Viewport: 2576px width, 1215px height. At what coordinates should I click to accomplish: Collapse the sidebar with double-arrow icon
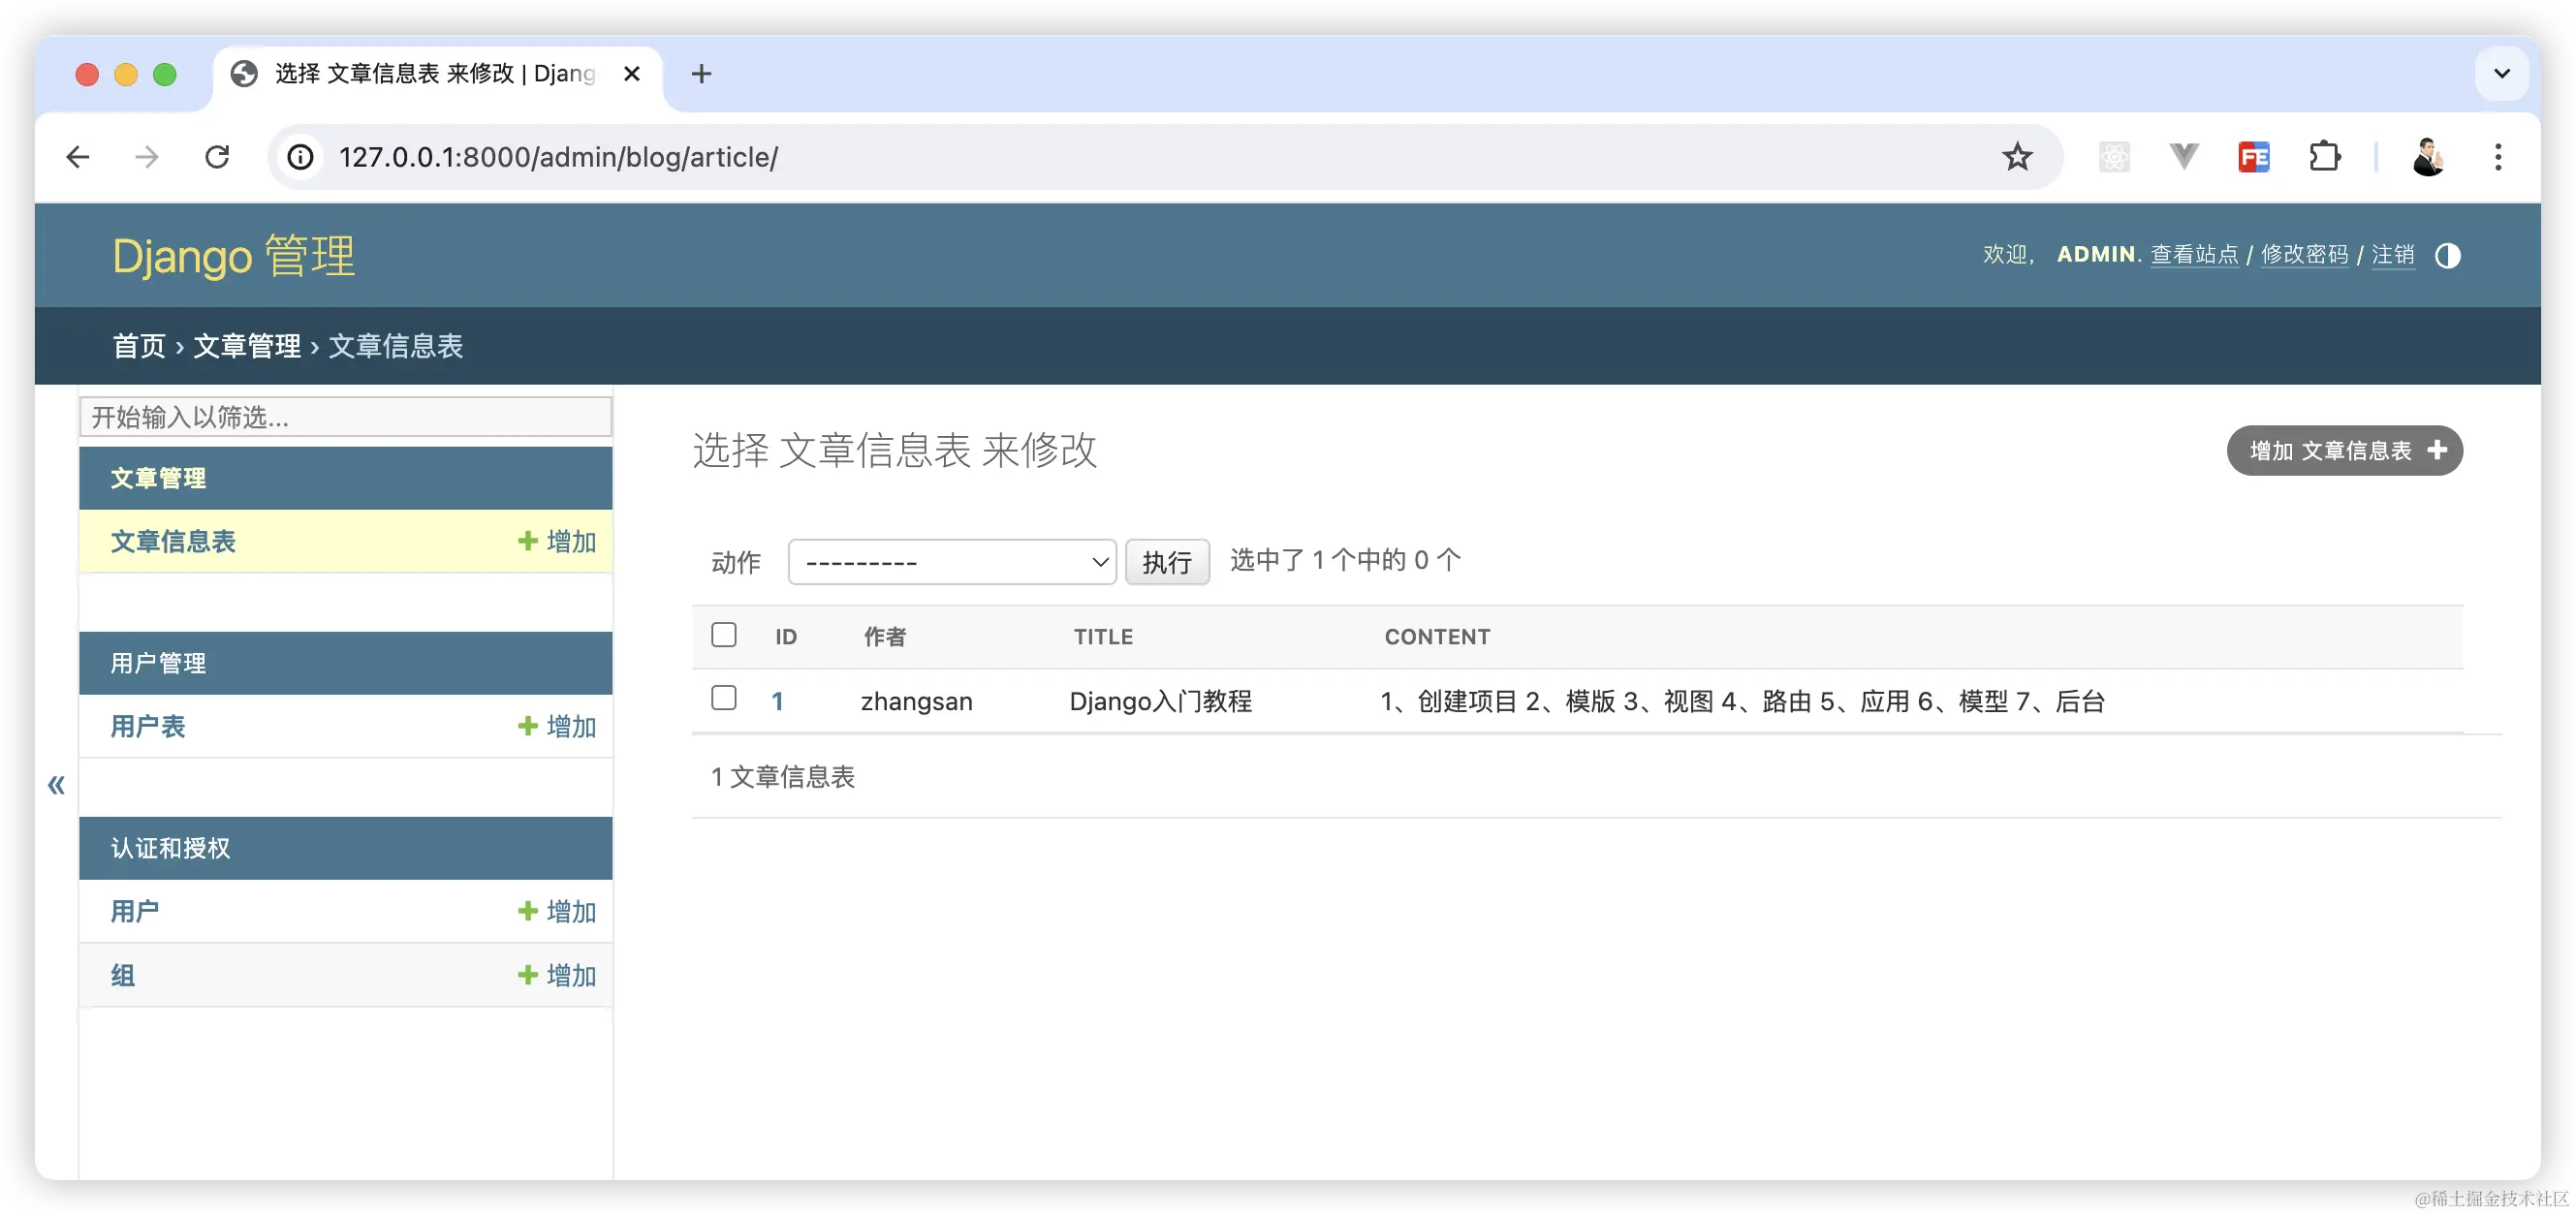pos(56,785)
